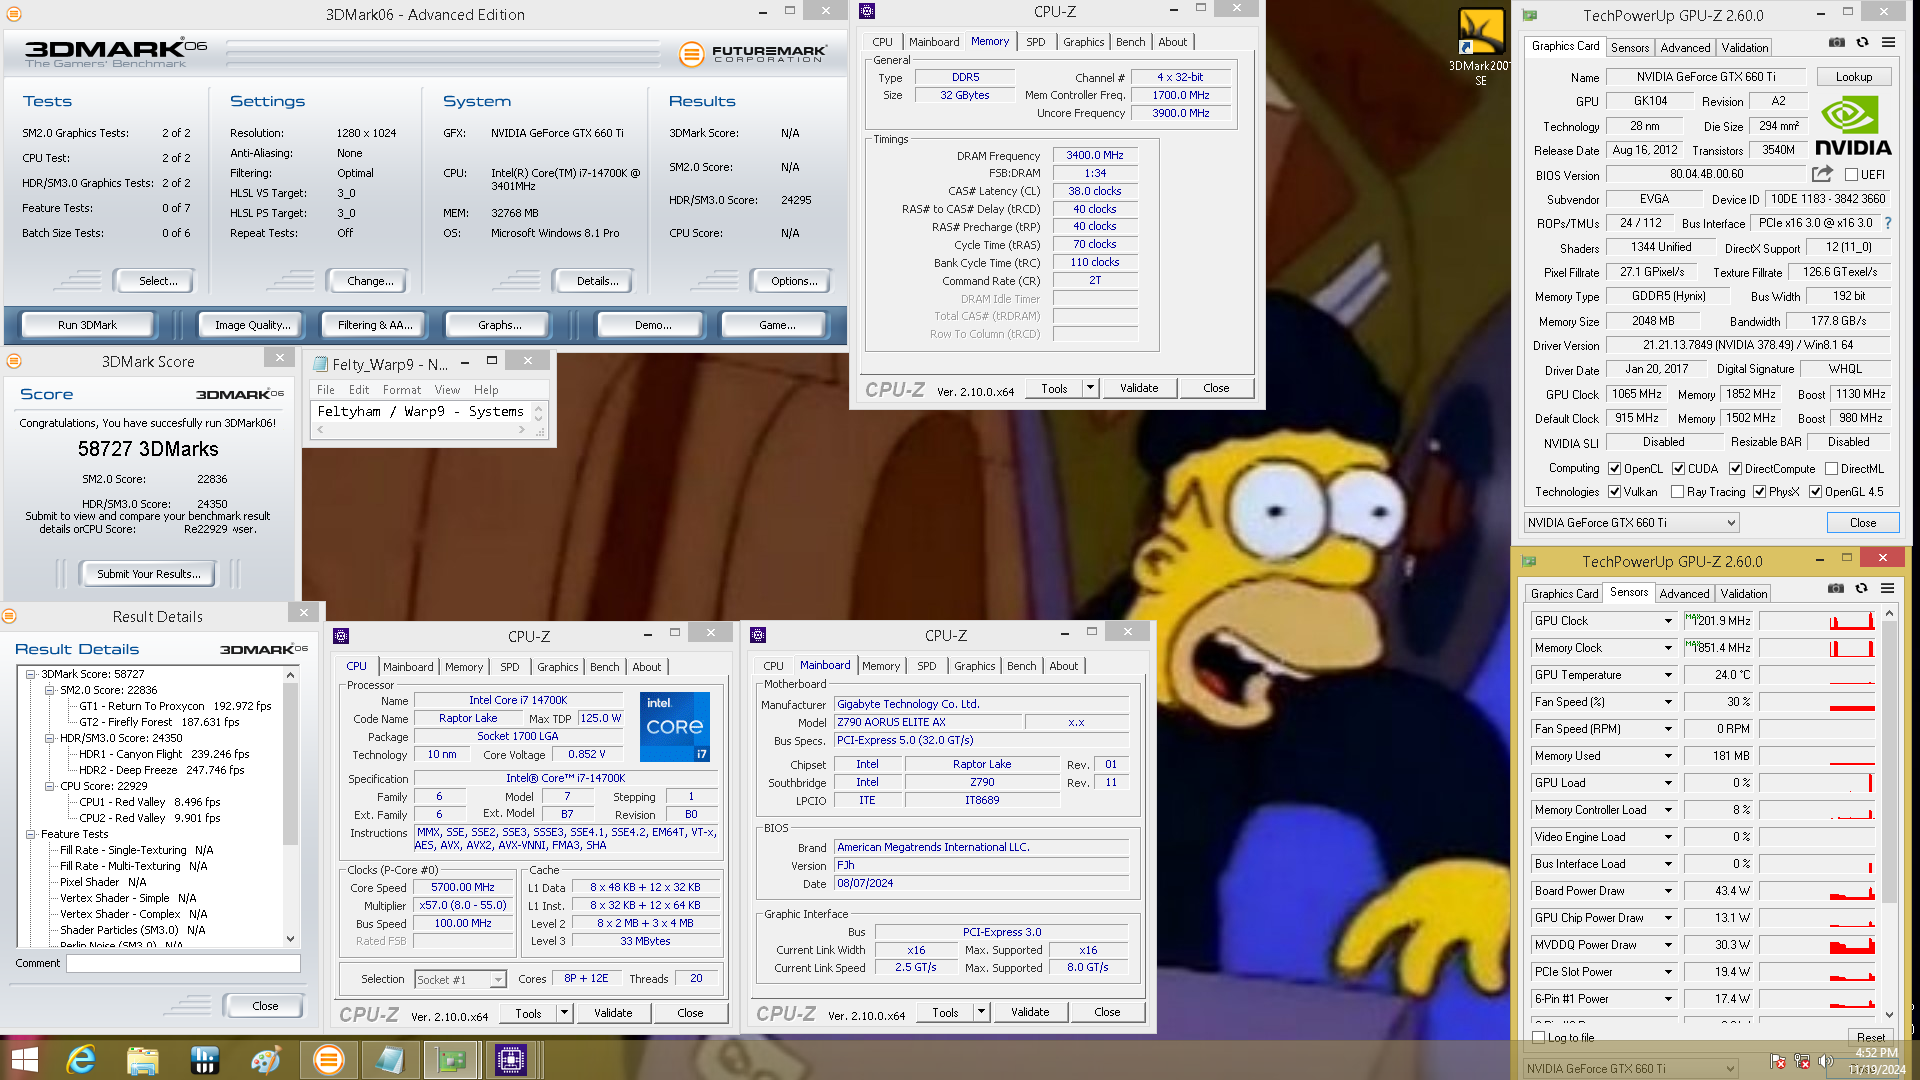Click NVIDIA logo in GPU-Z
This screenshot has height=1080, width=1920.
pos(1853,126)
